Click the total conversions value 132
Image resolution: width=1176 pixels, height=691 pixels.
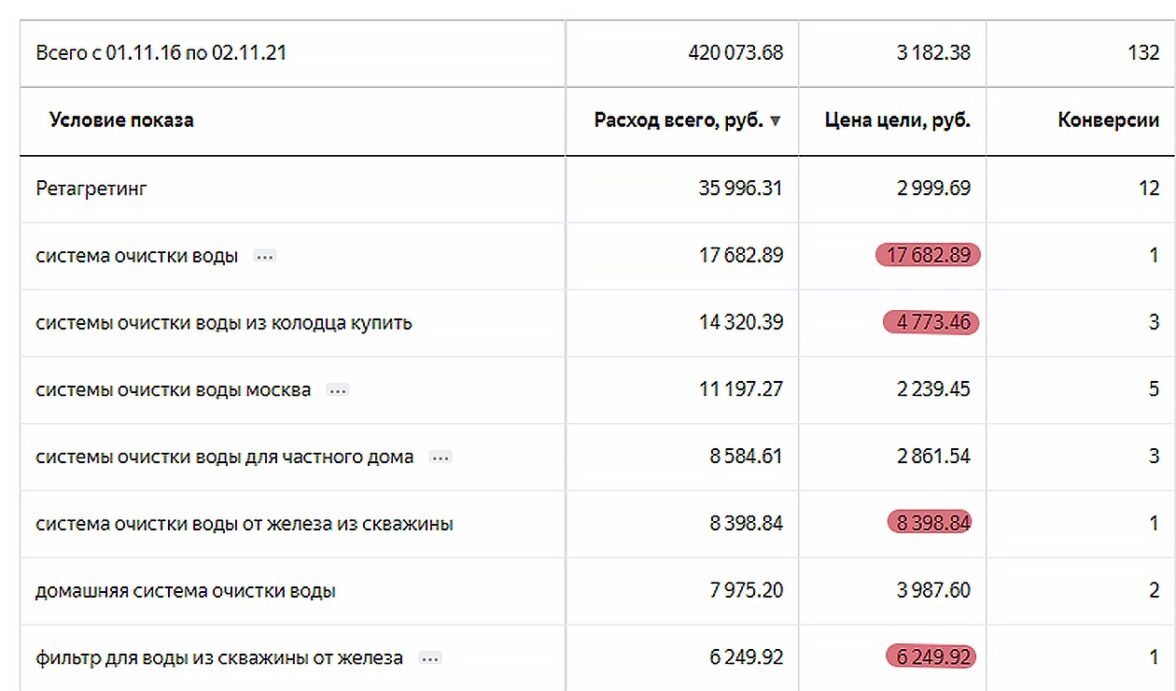coord(1143,53)
